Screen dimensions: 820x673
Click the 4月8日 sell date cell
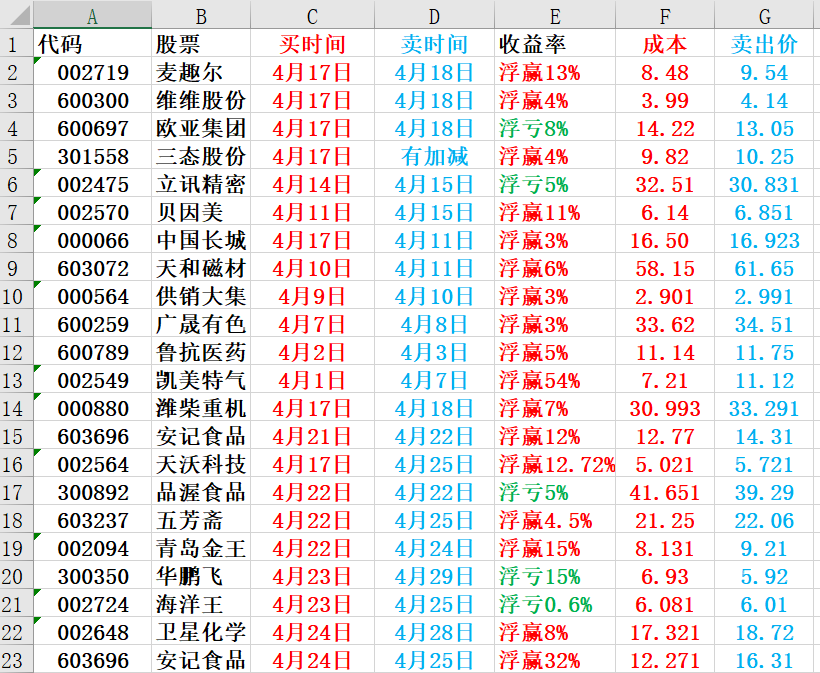(435, 323)
